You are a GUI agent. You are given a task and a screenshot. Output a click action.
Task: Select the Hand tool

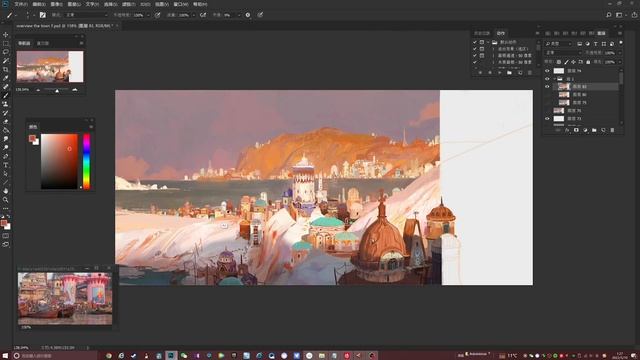[6, 191]
